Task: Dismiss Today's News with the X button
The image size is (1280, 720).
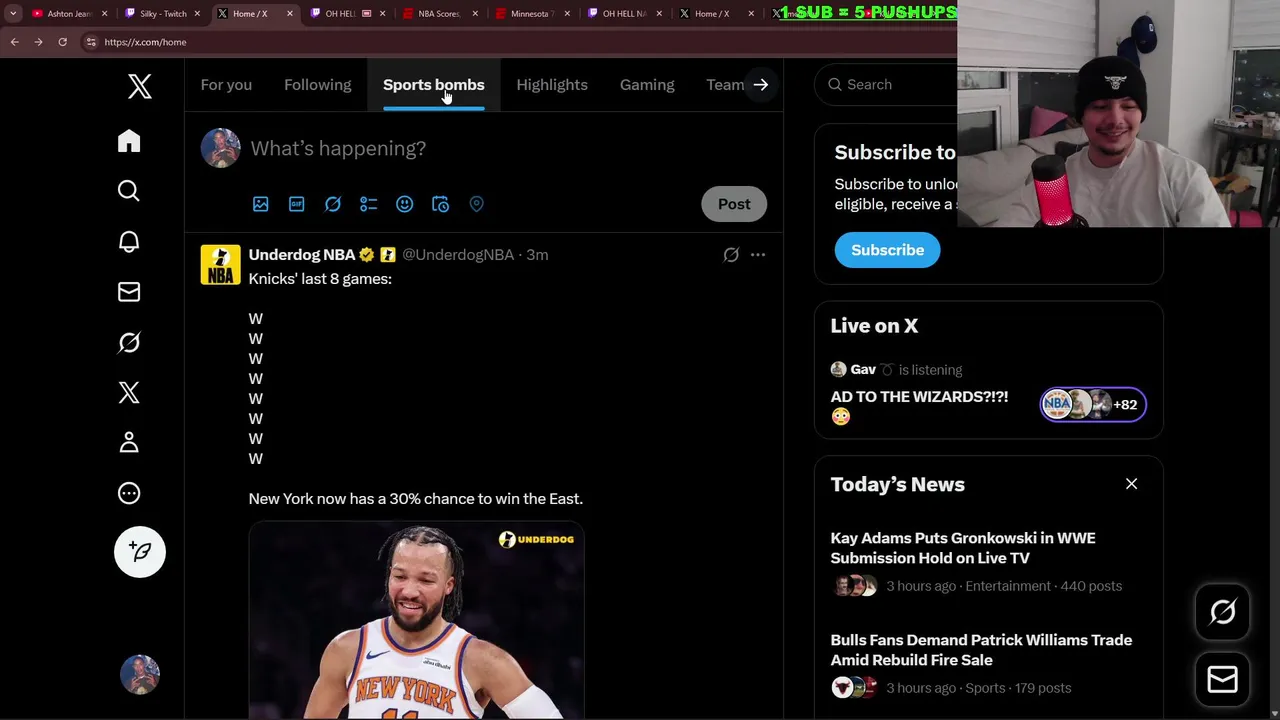Action: tap(1132, 484)
